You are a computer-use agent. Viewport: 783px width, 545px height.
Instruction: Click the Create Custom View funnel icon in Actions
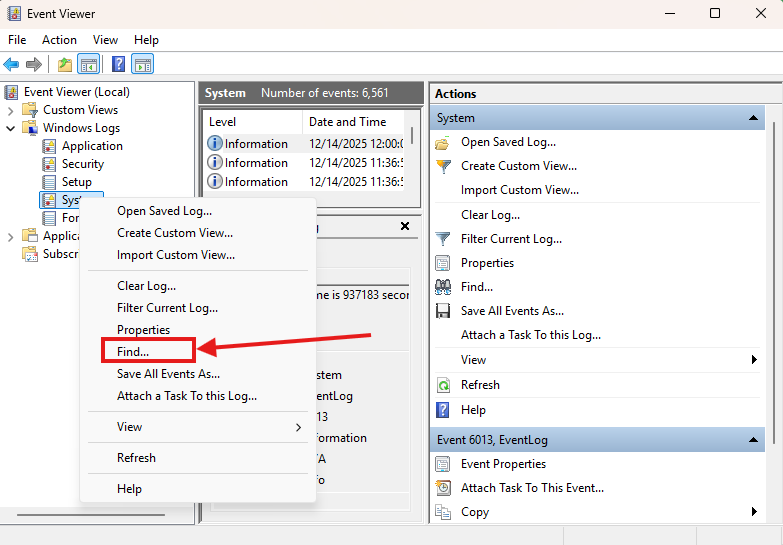coord(443,166)
